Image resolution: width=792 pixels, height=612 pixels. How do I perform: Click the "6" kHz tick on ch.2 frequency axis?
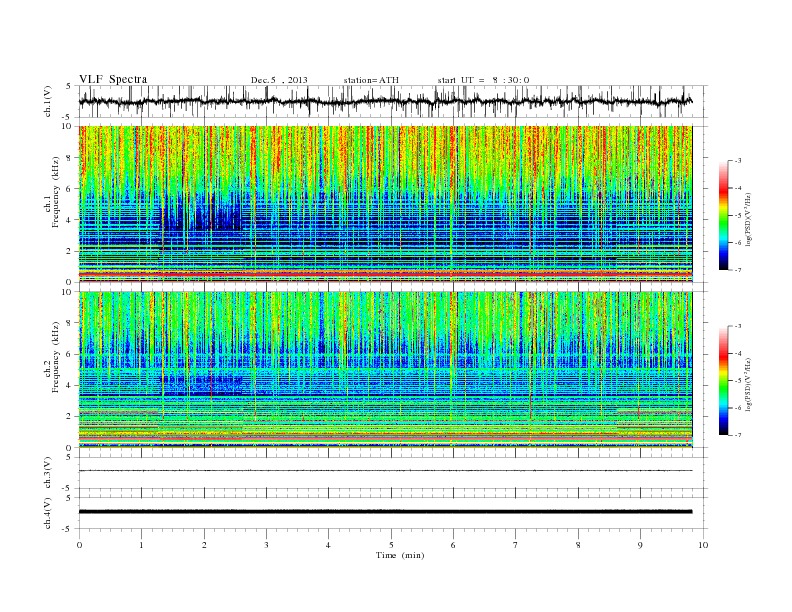[69, 354]
